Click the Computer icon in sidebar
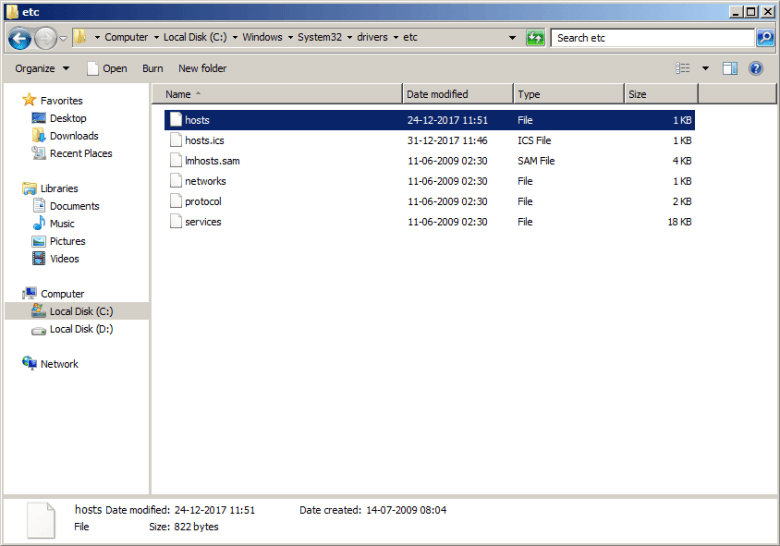780x546 pixels. (x=29, y=293)
